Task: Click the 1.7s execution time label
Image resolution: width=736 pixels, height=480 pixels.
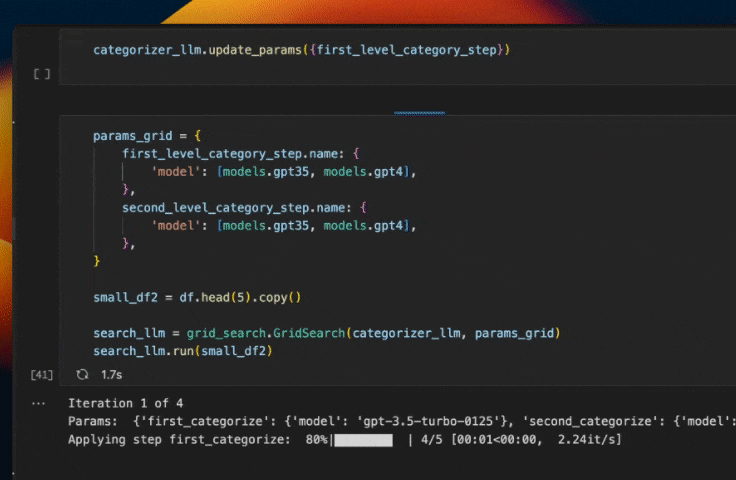Action: click(x=111, y=374)
